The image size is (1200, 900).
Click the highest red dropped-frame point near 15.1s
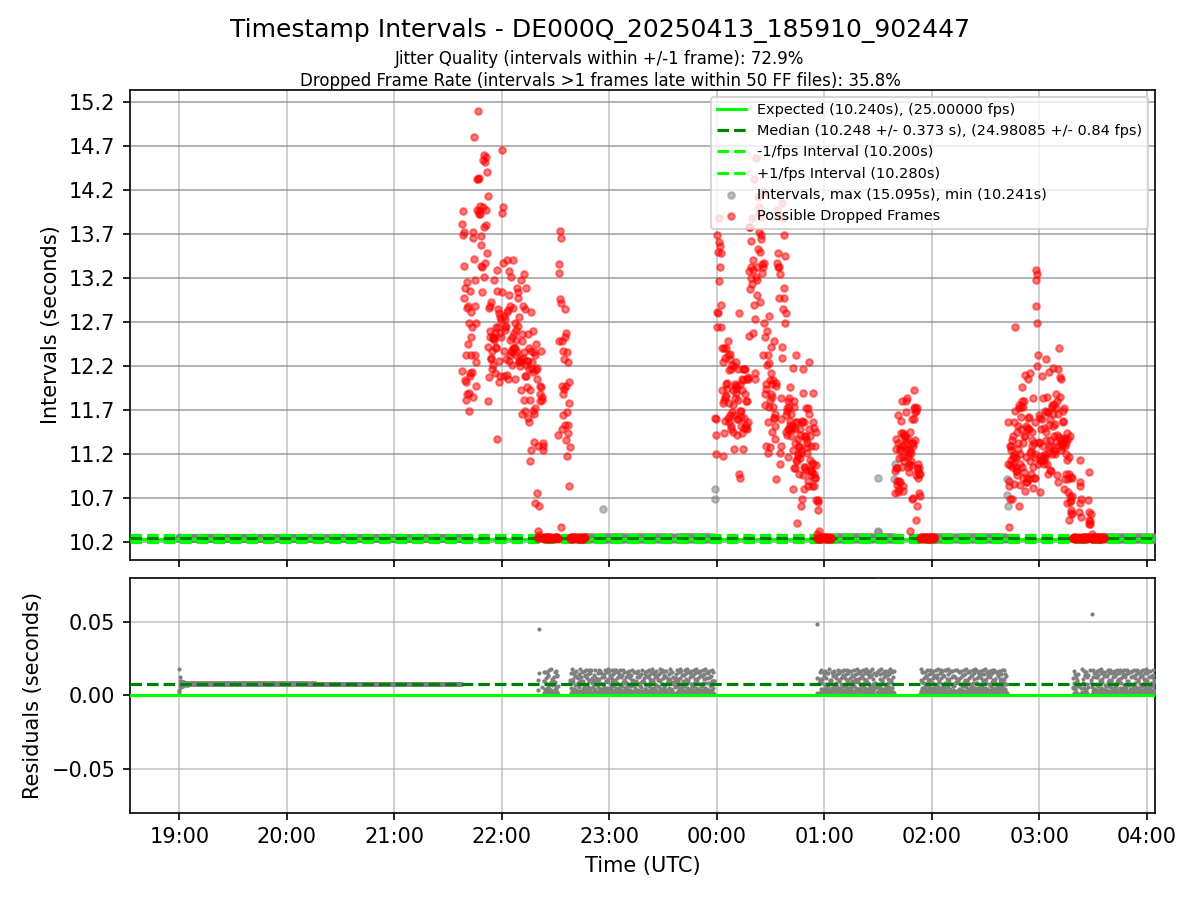tap(478, 111)
